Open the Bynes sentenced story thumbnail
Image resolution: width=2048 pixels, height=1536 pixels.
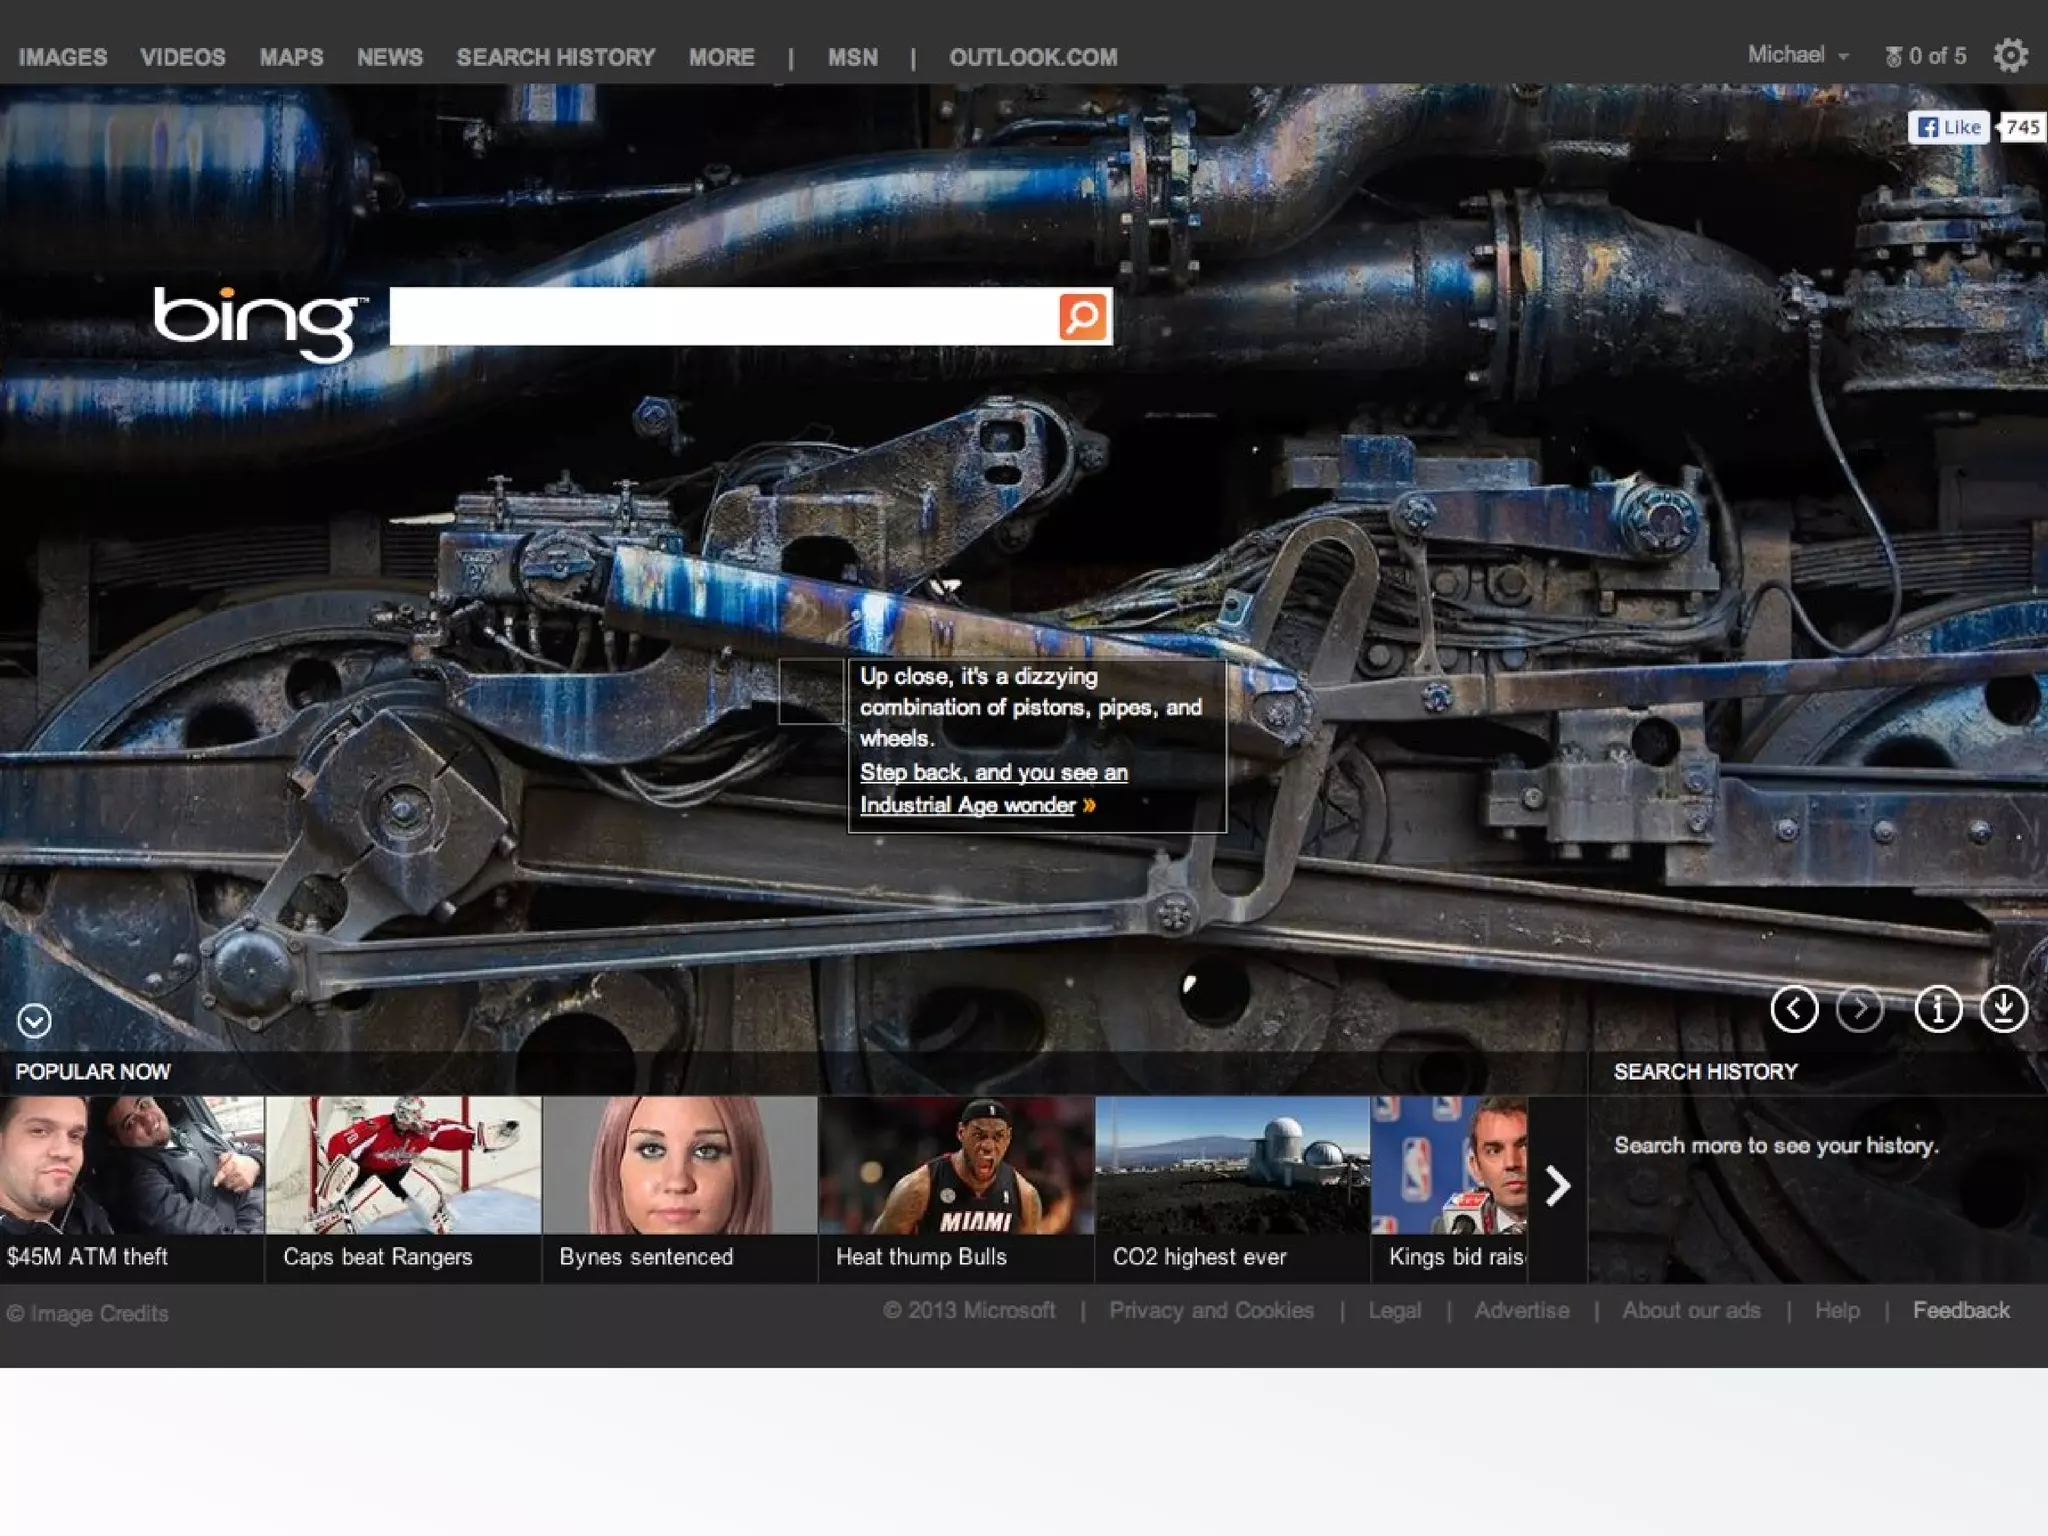click(679, 1166)
